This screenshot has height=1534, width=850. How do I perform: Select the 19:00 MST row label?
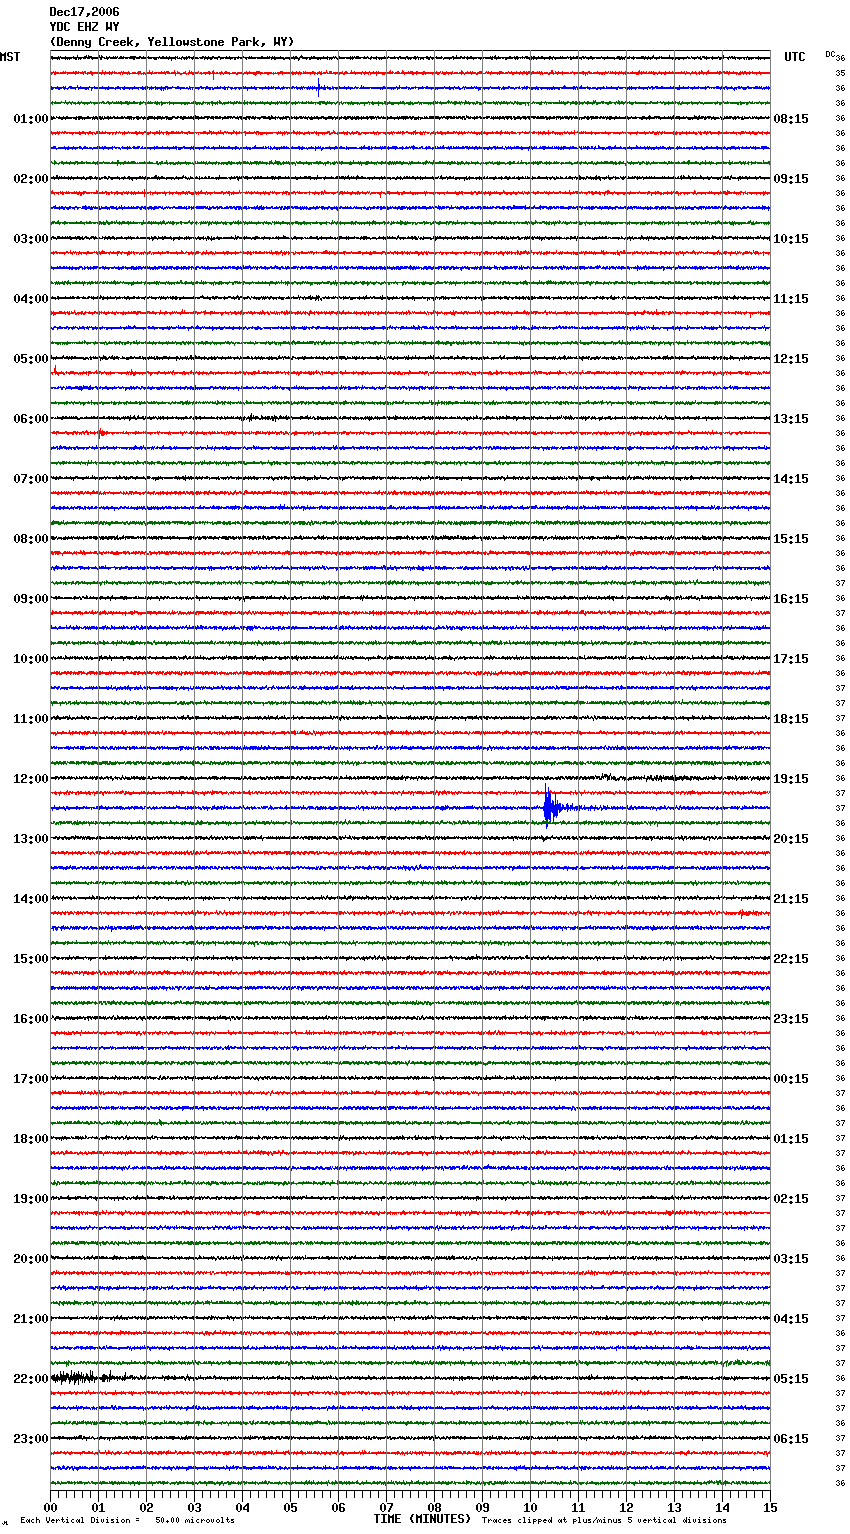[x=30, y=1199]
